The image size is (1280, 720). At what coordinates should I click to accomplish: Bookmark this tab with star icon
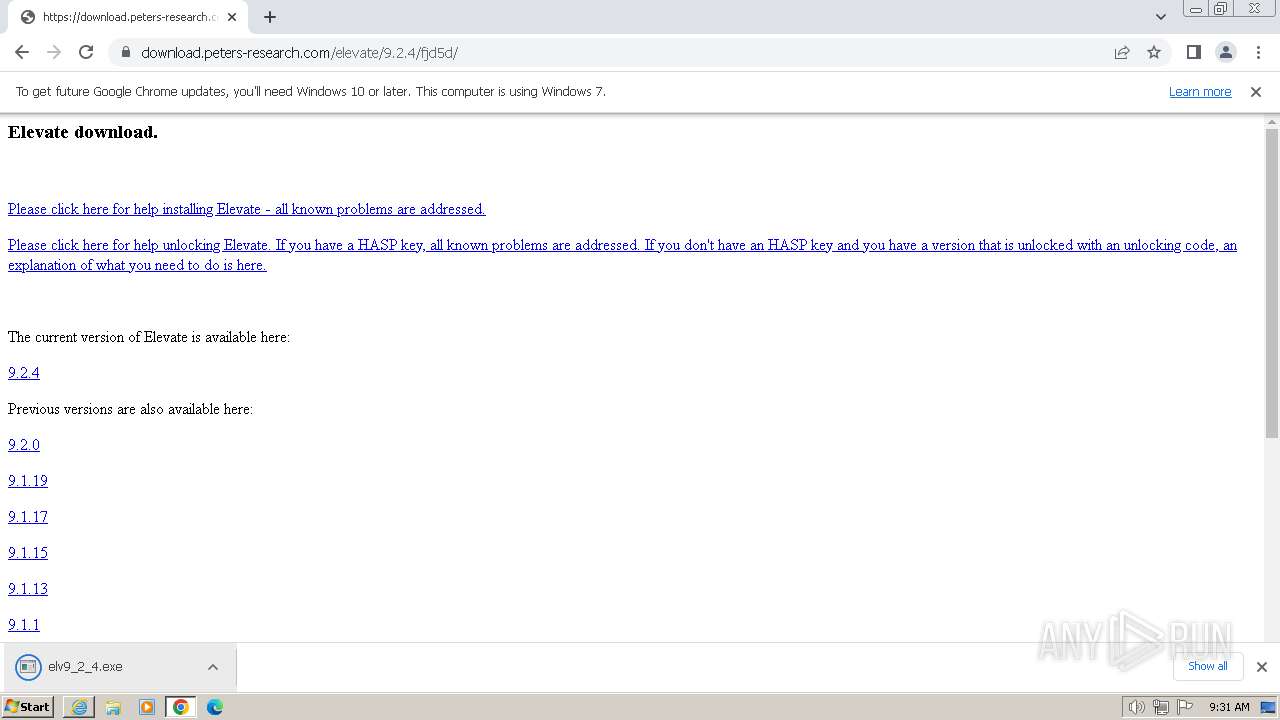pyautogui.click(x=1154, y=52)
